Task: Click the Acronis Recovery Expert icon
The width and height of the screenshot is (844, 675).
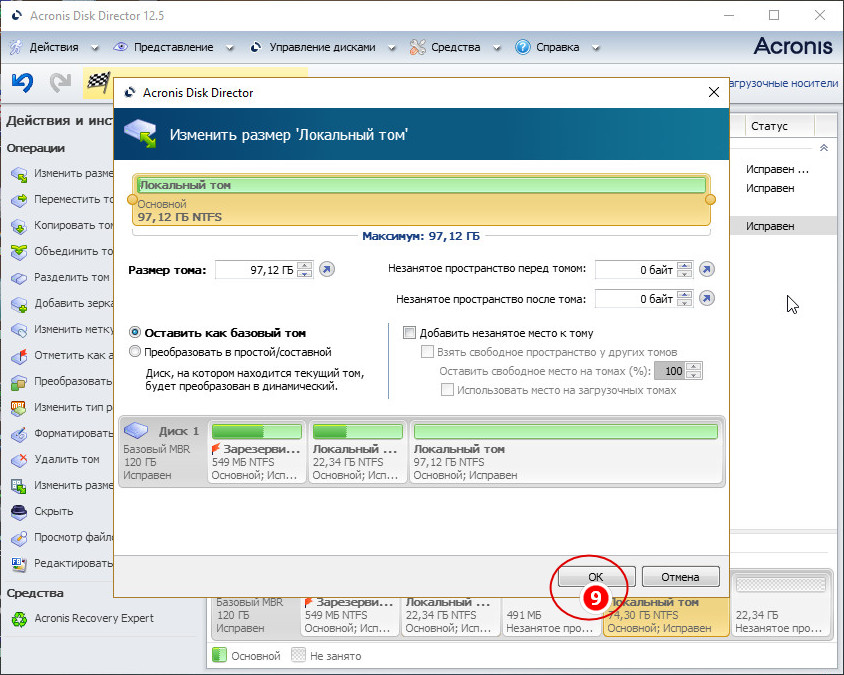Action: [19, 618]
